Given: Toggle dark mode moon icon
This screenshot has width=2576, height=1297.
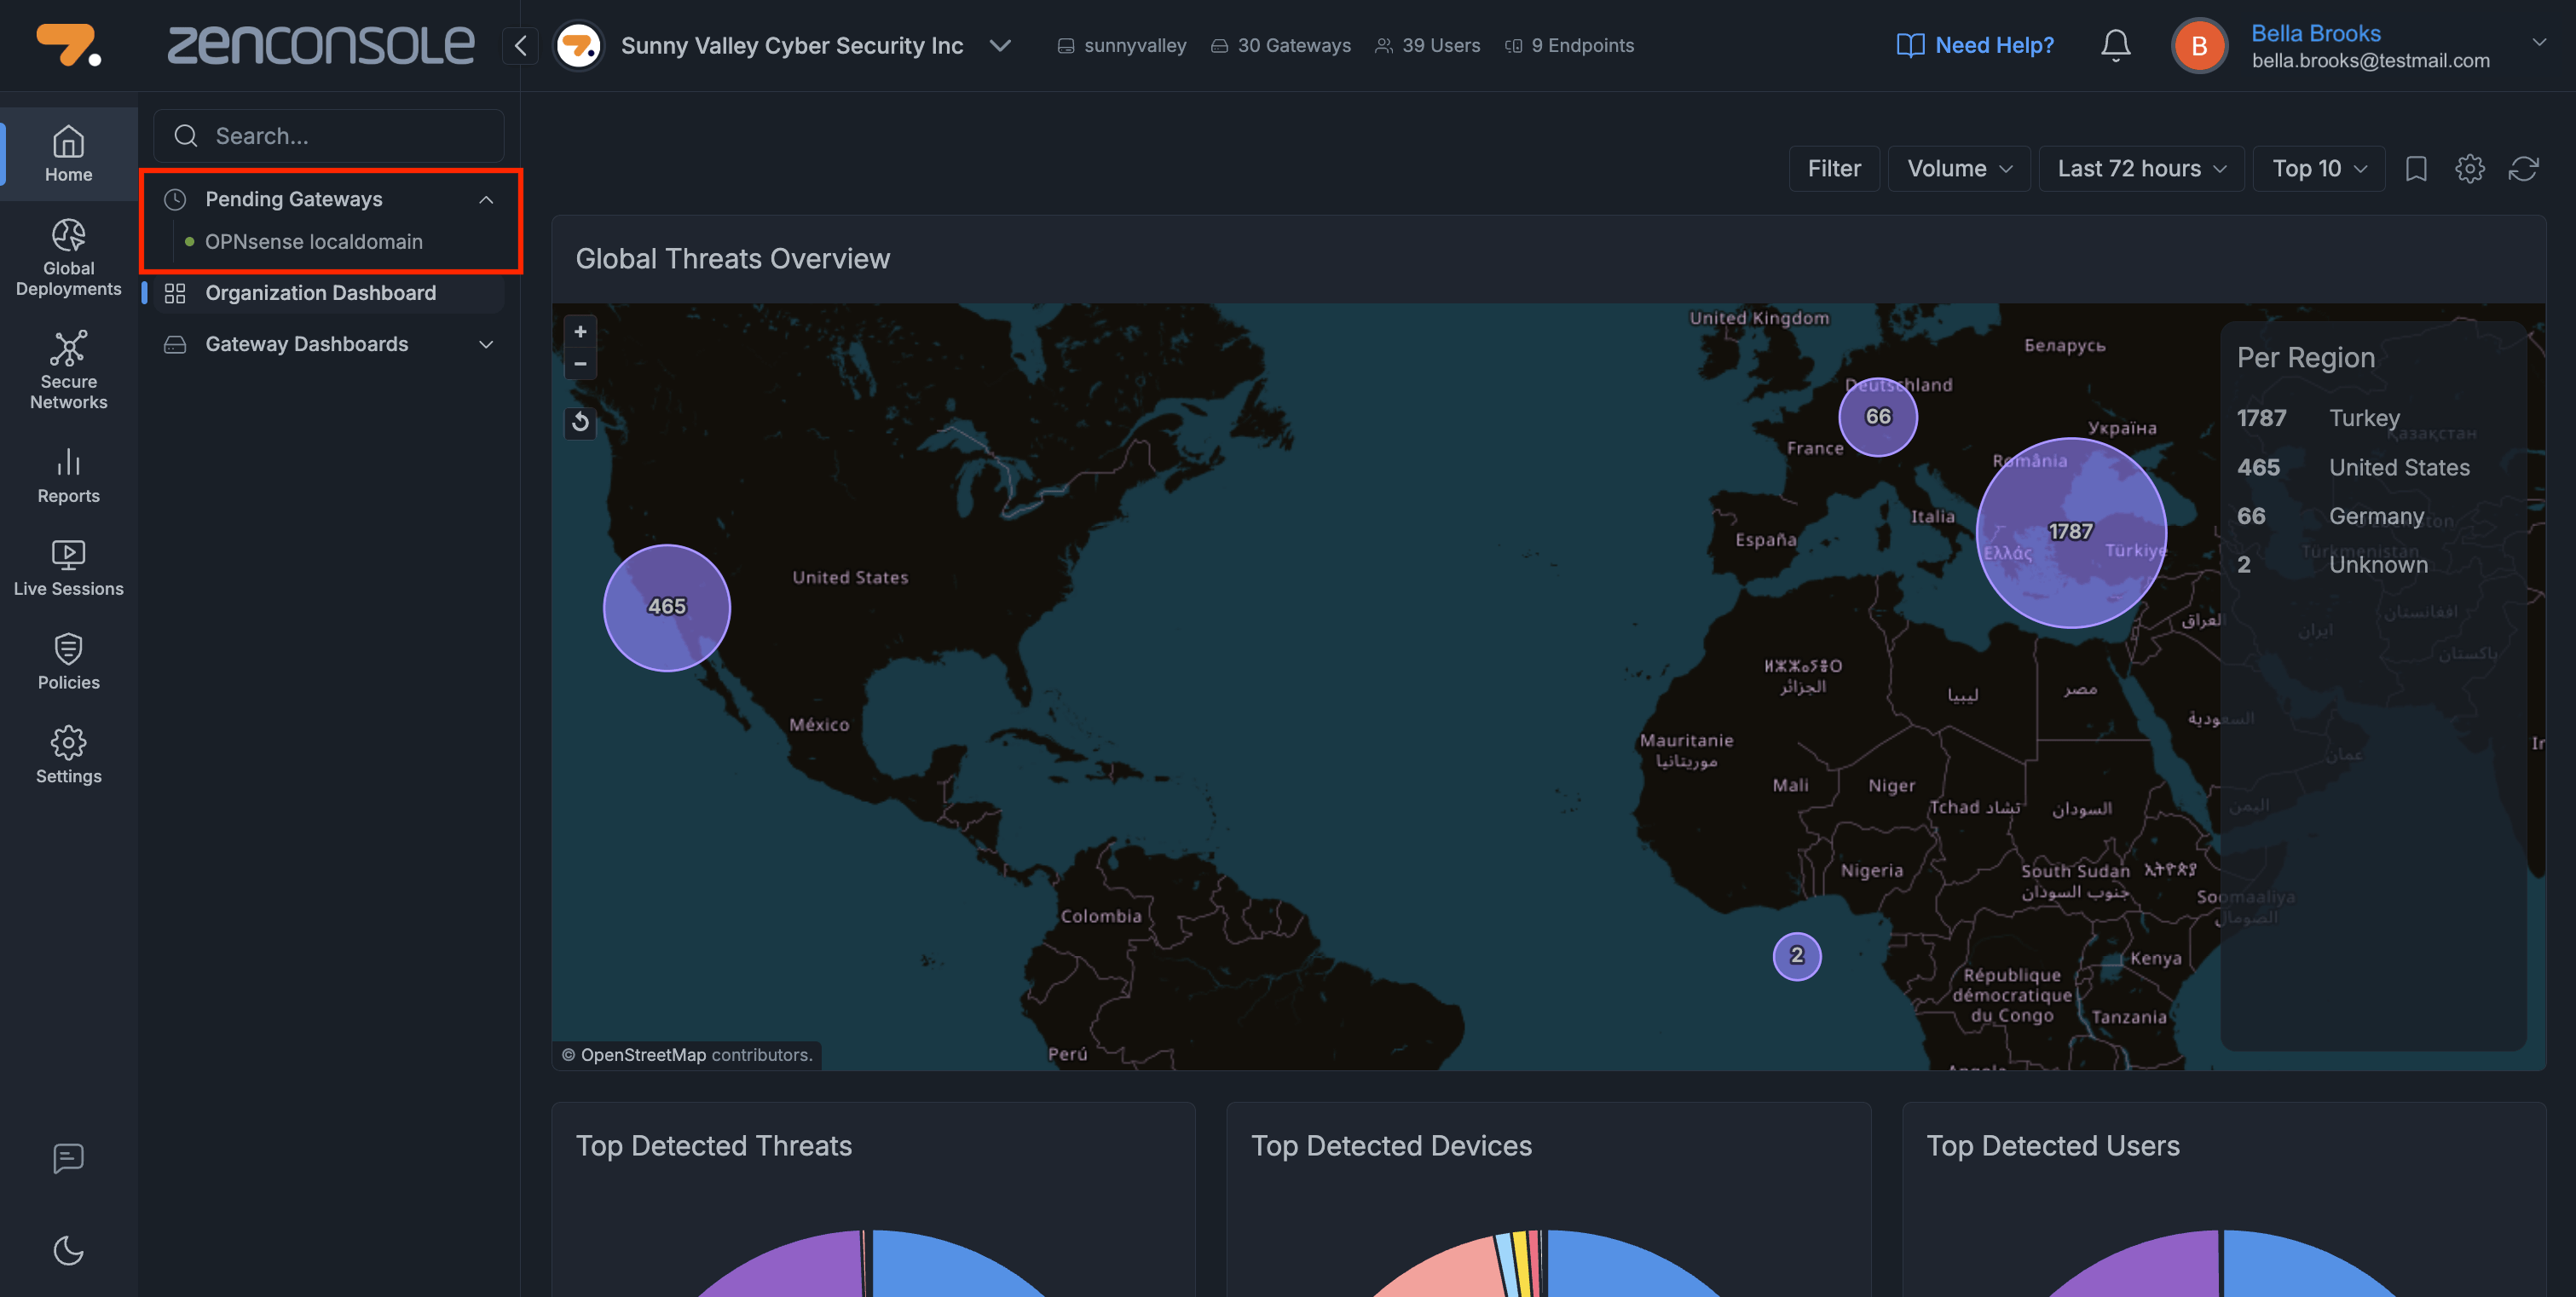Looking at the screenshot, I should pos(68,1250).
